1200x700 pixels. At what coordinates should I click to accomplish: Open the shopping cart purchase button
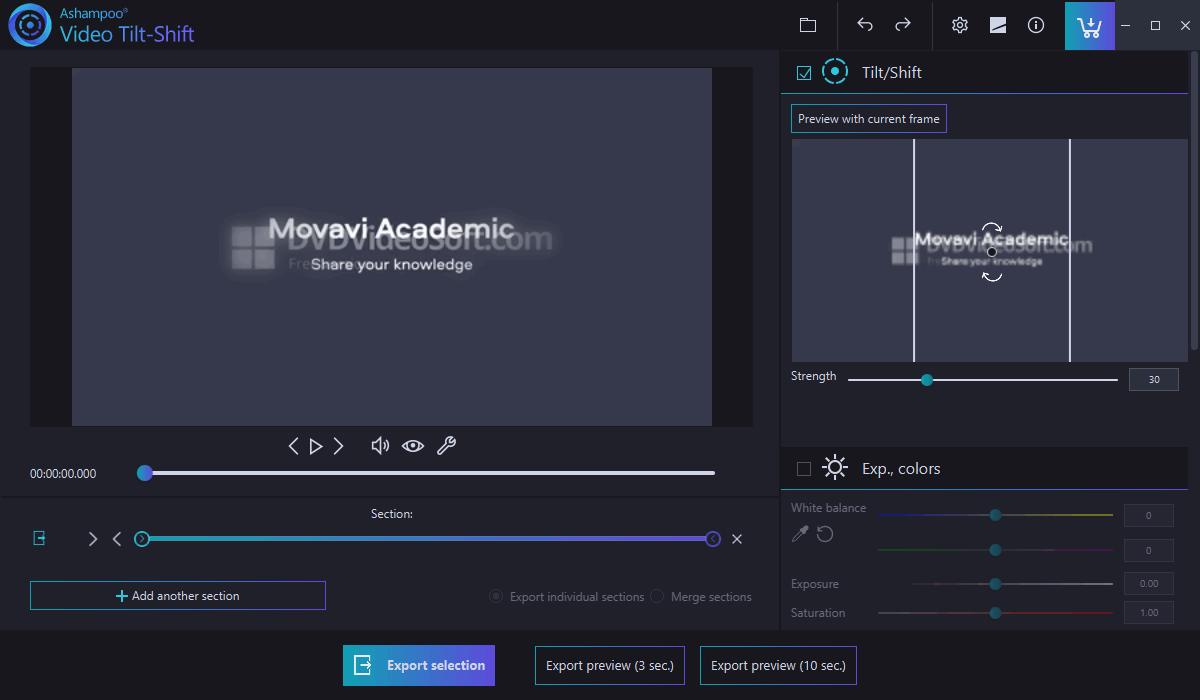(1090, 25)
